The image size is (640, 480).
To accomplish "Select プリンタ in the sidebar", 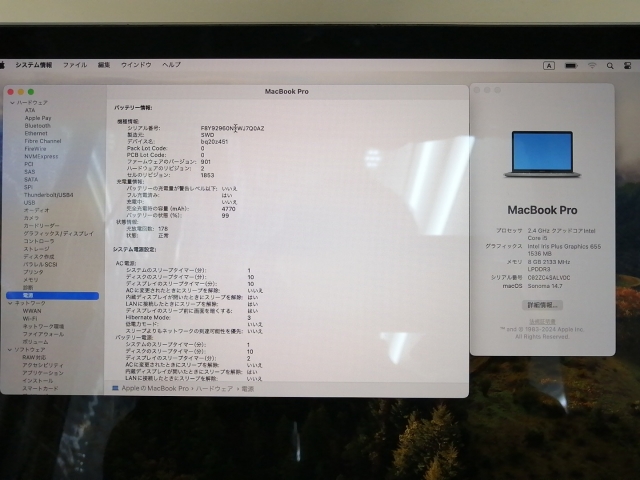I will coord(33,272).
